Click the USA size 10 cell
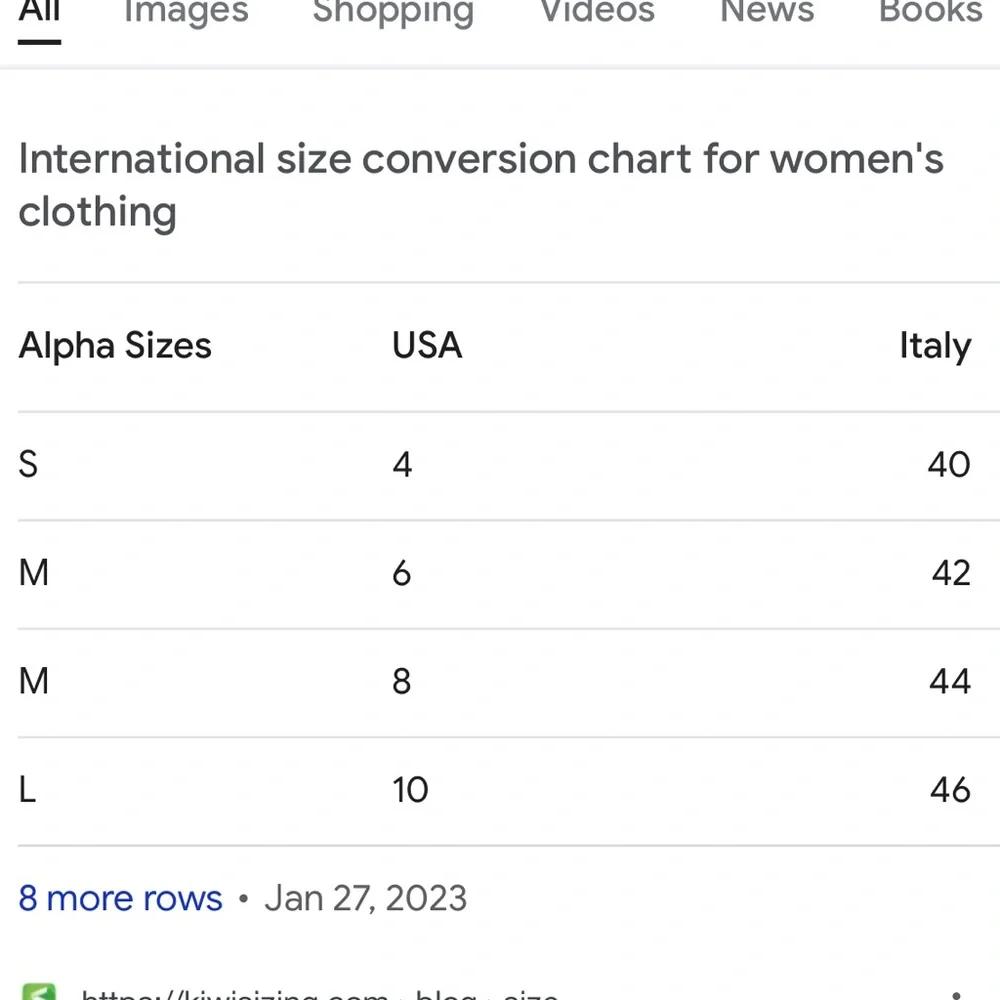Screen dimensions: 1000x1000 click(x=410, y=790)
